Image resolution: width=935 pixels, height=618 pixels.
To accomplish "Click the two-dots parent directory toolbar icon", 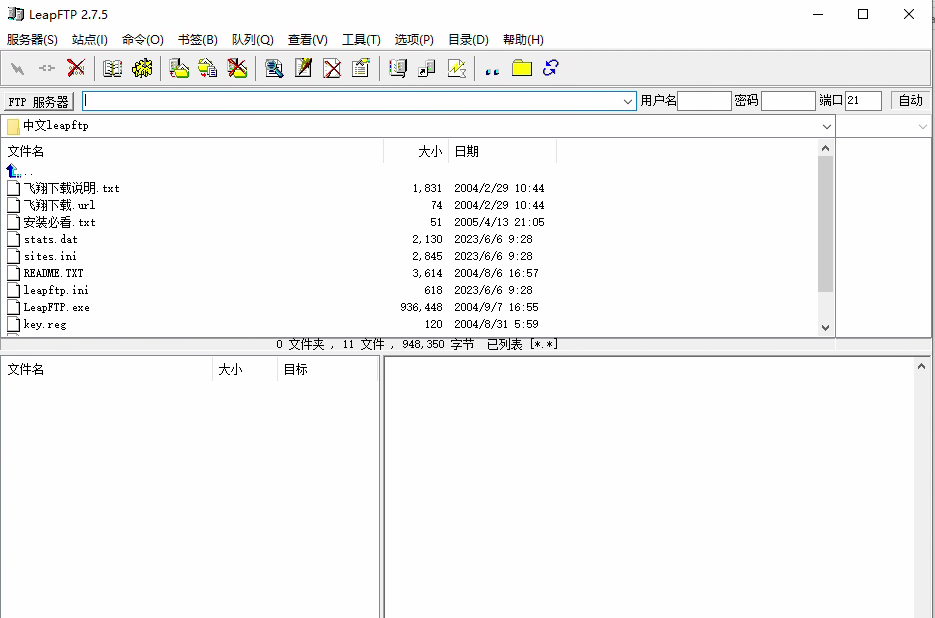I will pos(492,70).
